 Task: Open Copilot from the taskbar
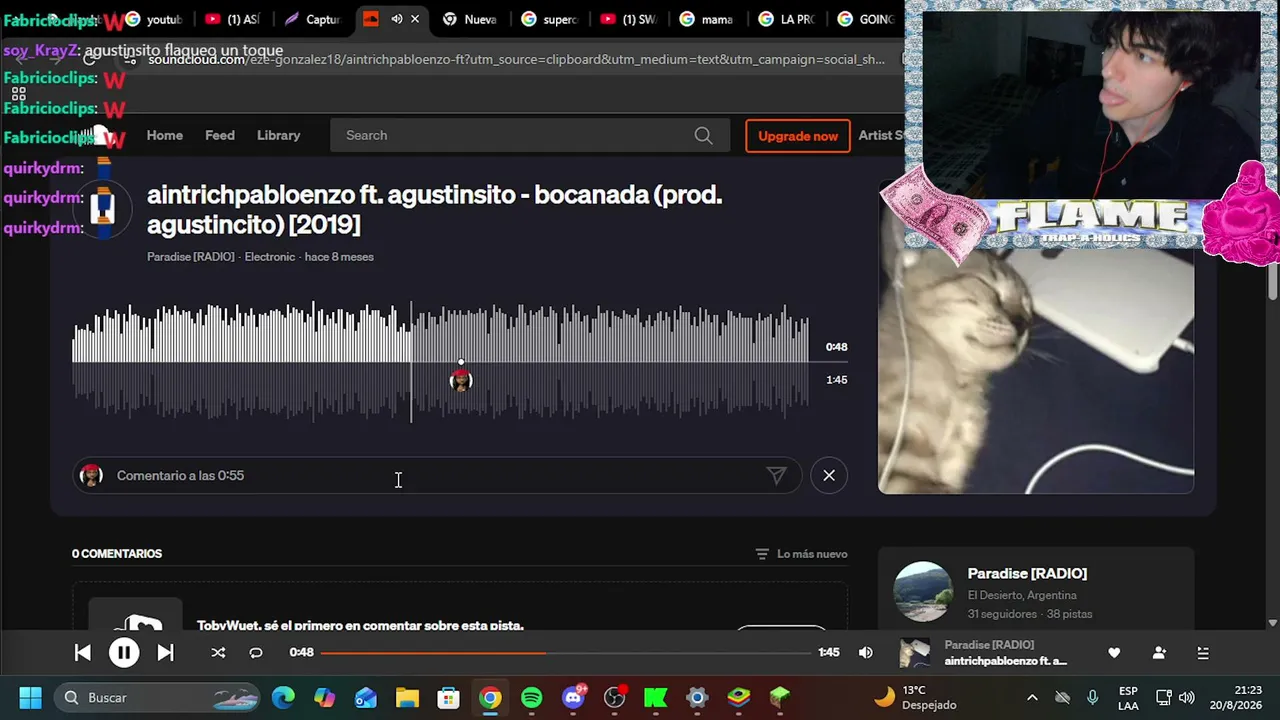tap(325, 697)
